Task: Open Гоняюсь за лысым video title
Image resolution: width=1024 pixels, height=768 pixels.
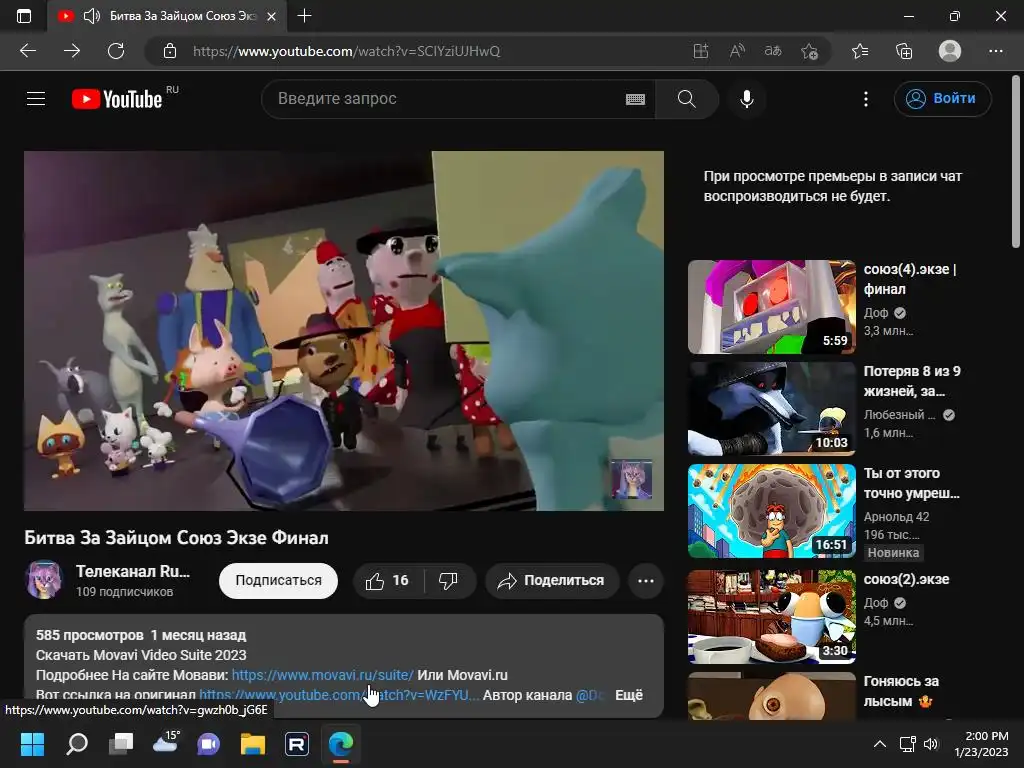Action: [901, 691]
